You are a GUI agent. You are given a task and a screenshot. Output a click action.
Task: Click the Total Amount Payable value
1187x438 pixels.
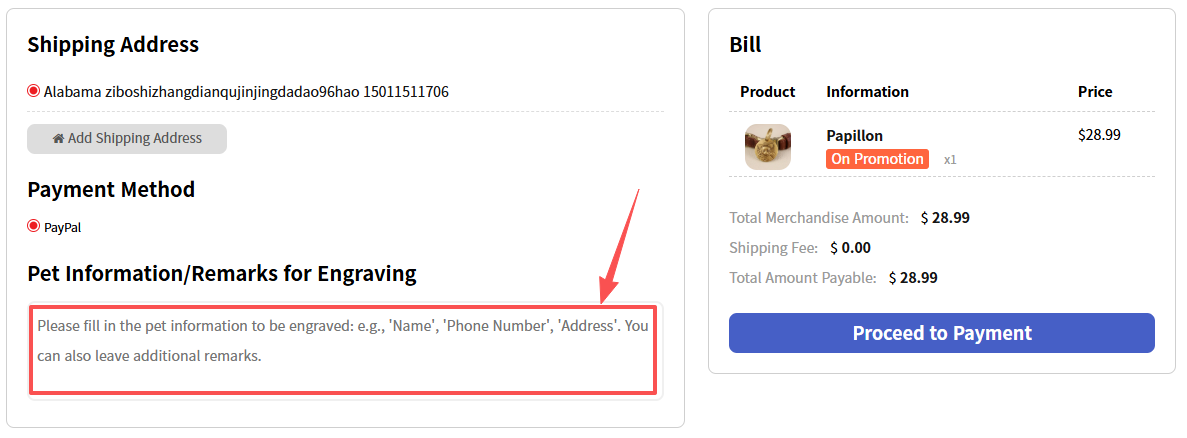point(913,278)
